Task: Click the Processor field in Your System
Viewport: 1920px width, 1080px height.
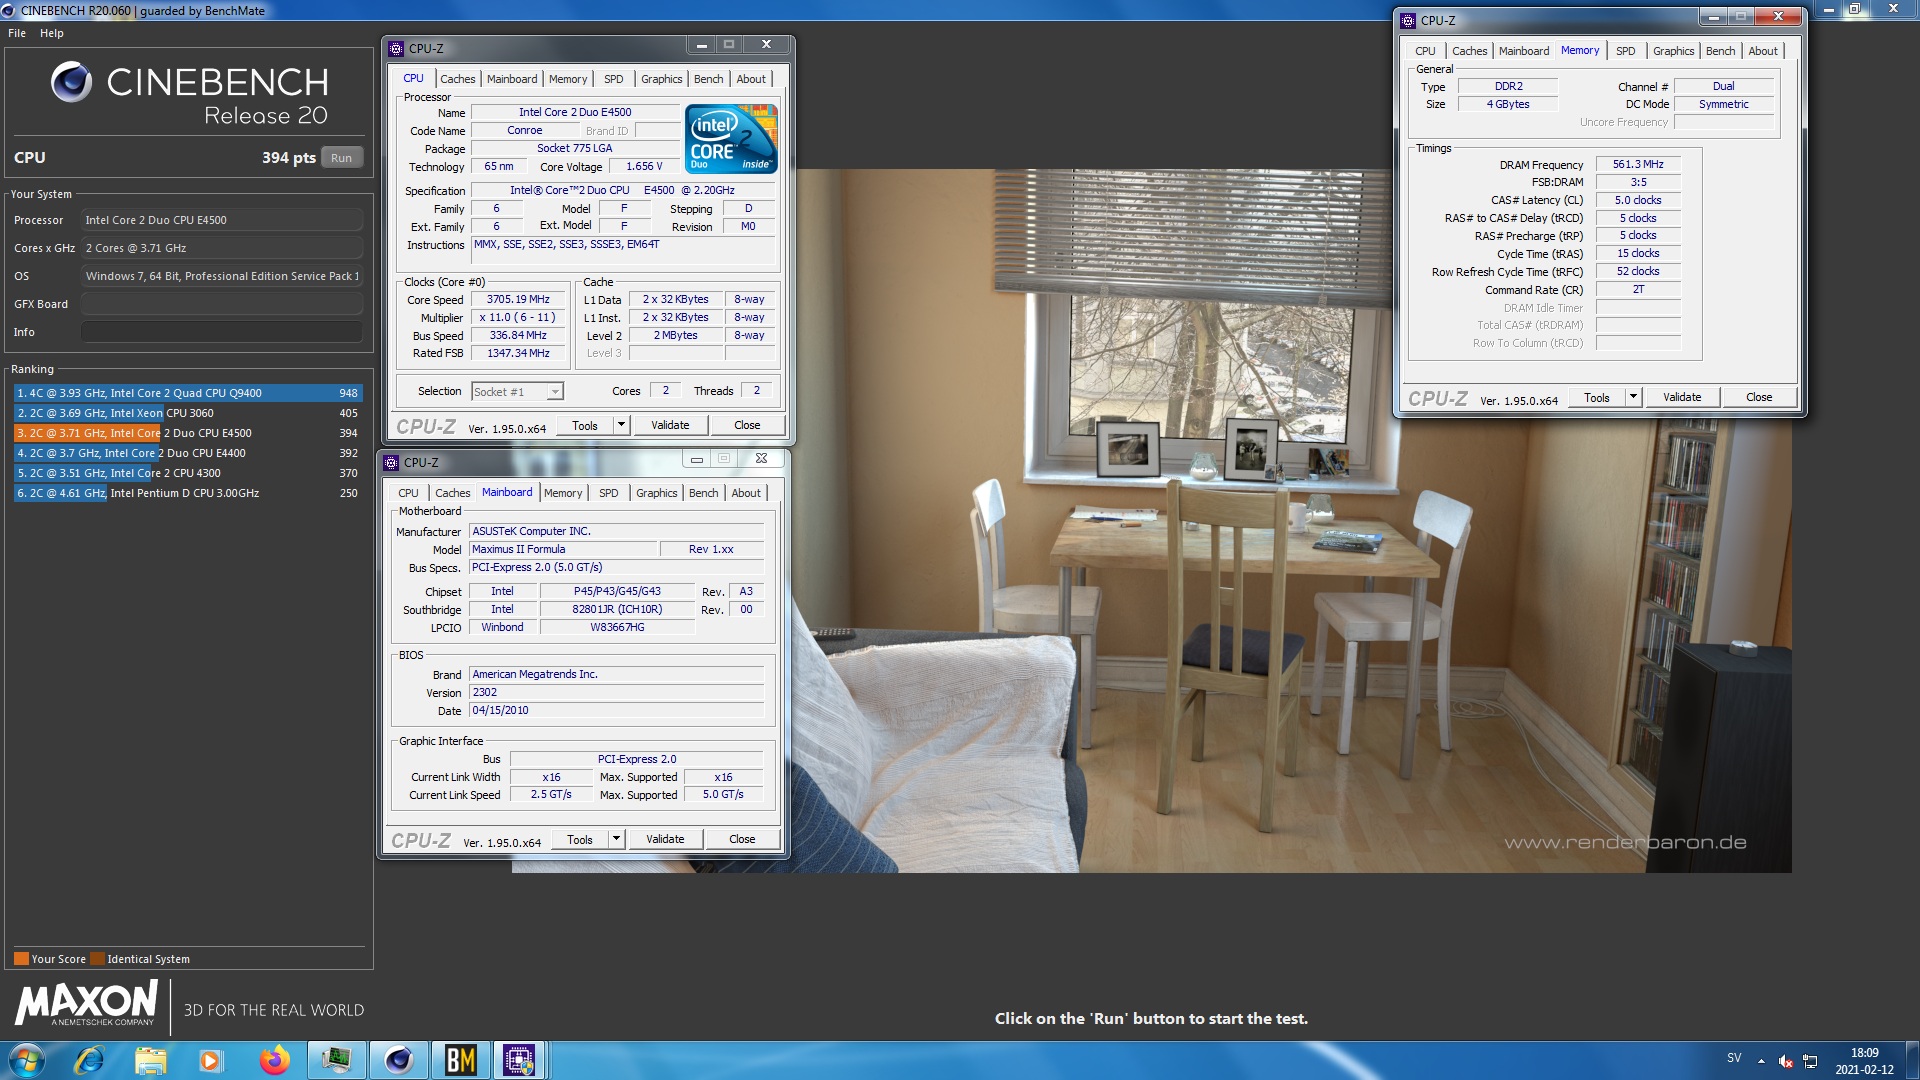Action: (222, 220)
